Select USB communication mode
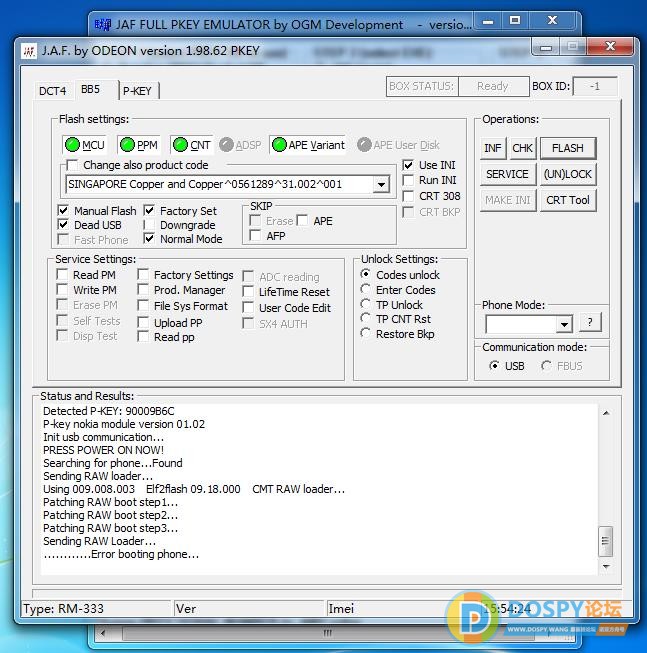This screenshot has width=647, height=653. click(494, 366)
